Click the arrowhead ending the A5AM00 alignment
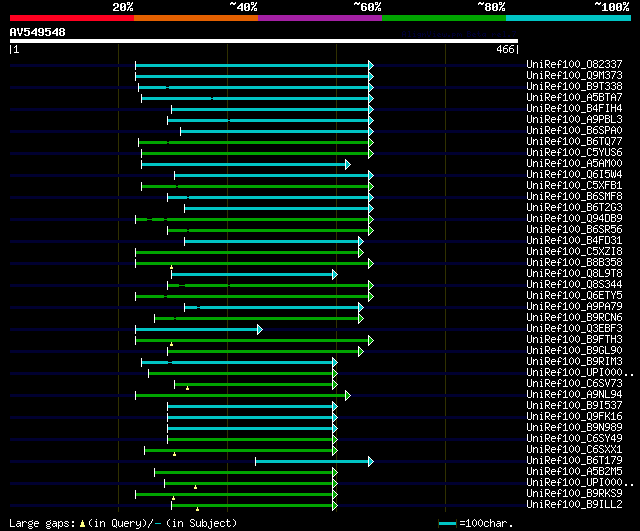 point(348,164)
